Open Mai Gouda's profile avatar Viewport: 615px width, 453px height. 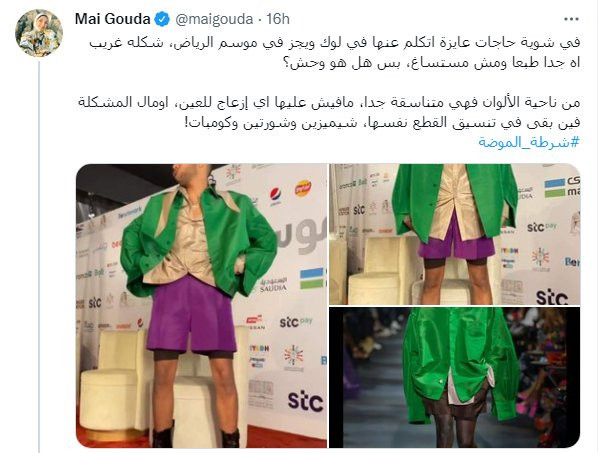point(39,33)
